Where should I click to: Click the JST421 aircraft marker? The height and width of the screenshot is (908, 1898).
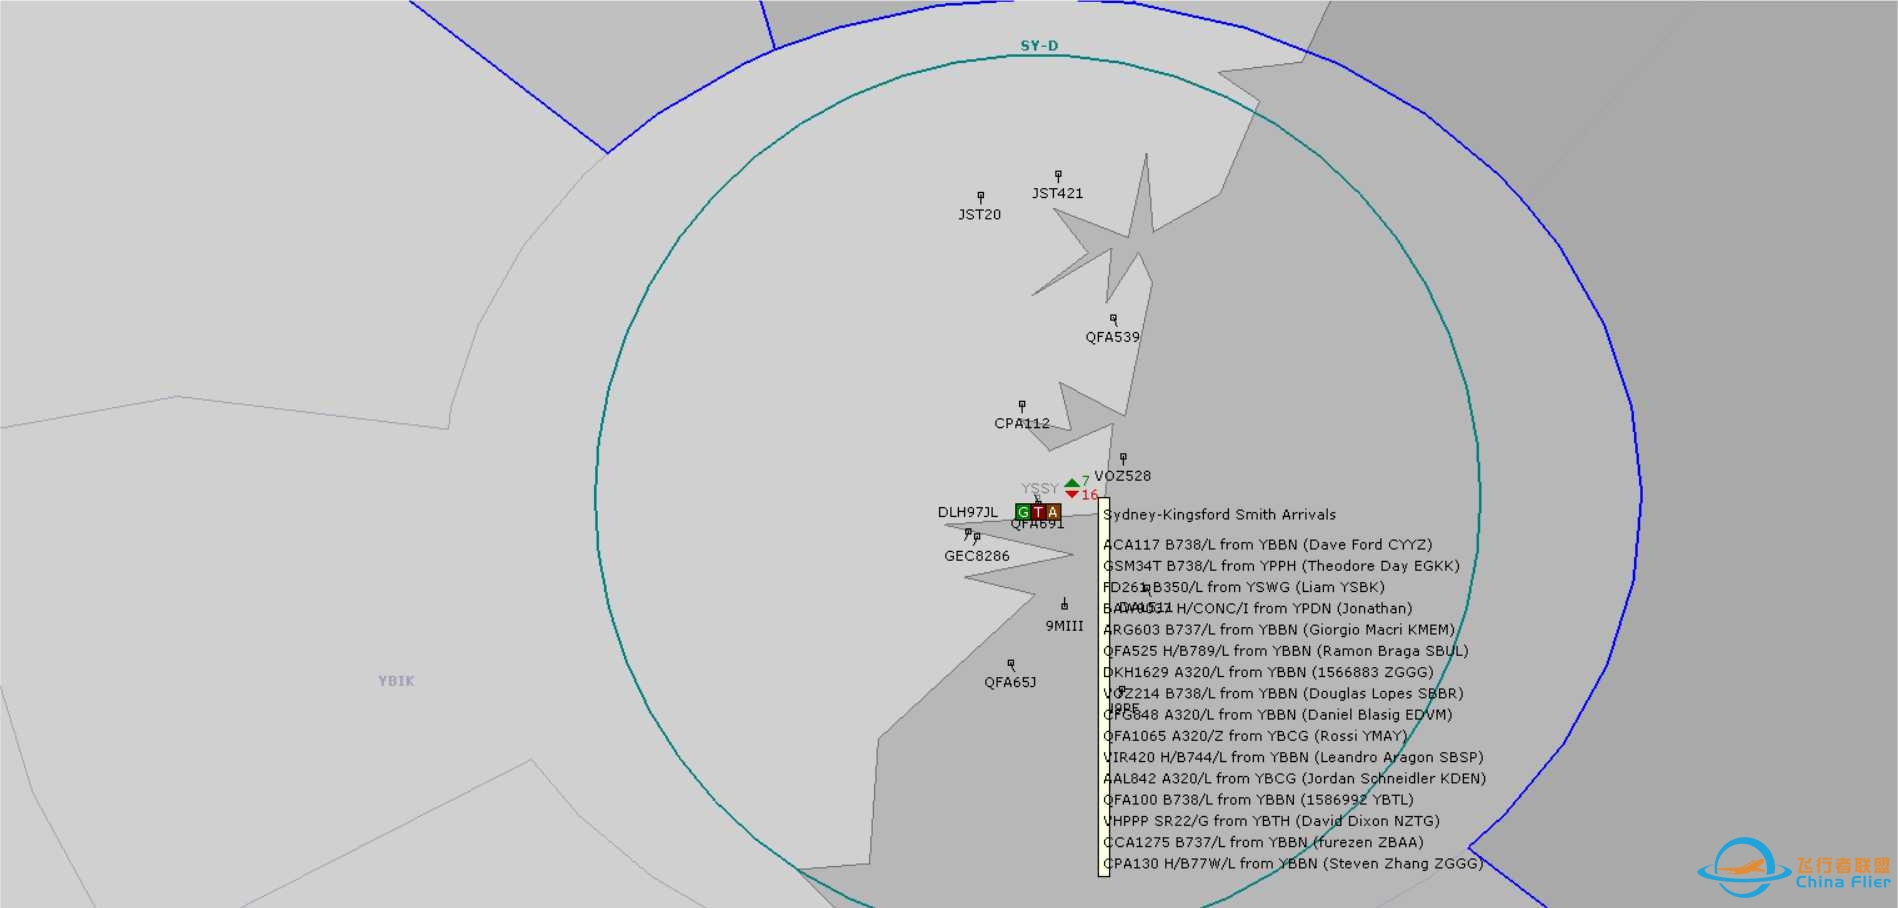tap(1058, 175)
